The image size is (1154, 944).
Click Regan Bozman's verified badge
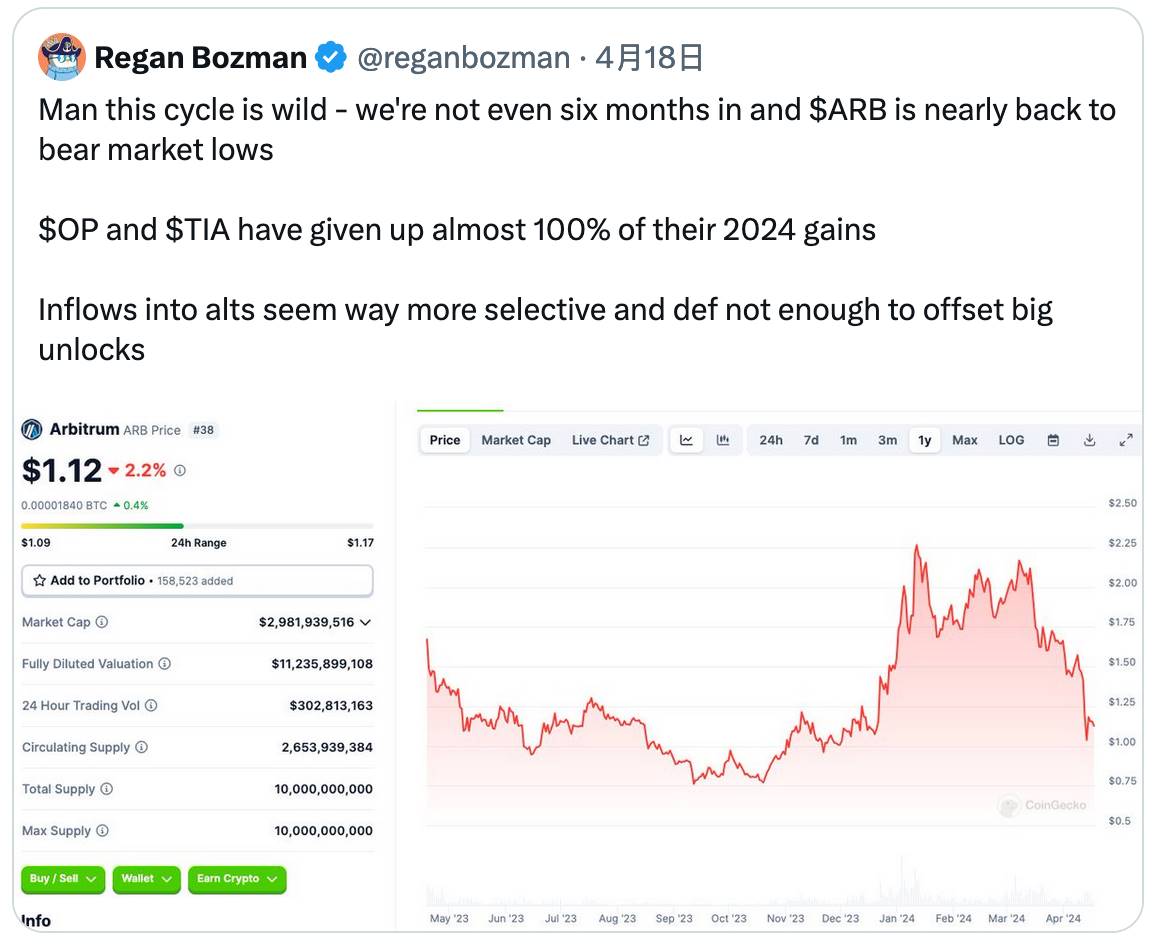click(x=329, y=57)
